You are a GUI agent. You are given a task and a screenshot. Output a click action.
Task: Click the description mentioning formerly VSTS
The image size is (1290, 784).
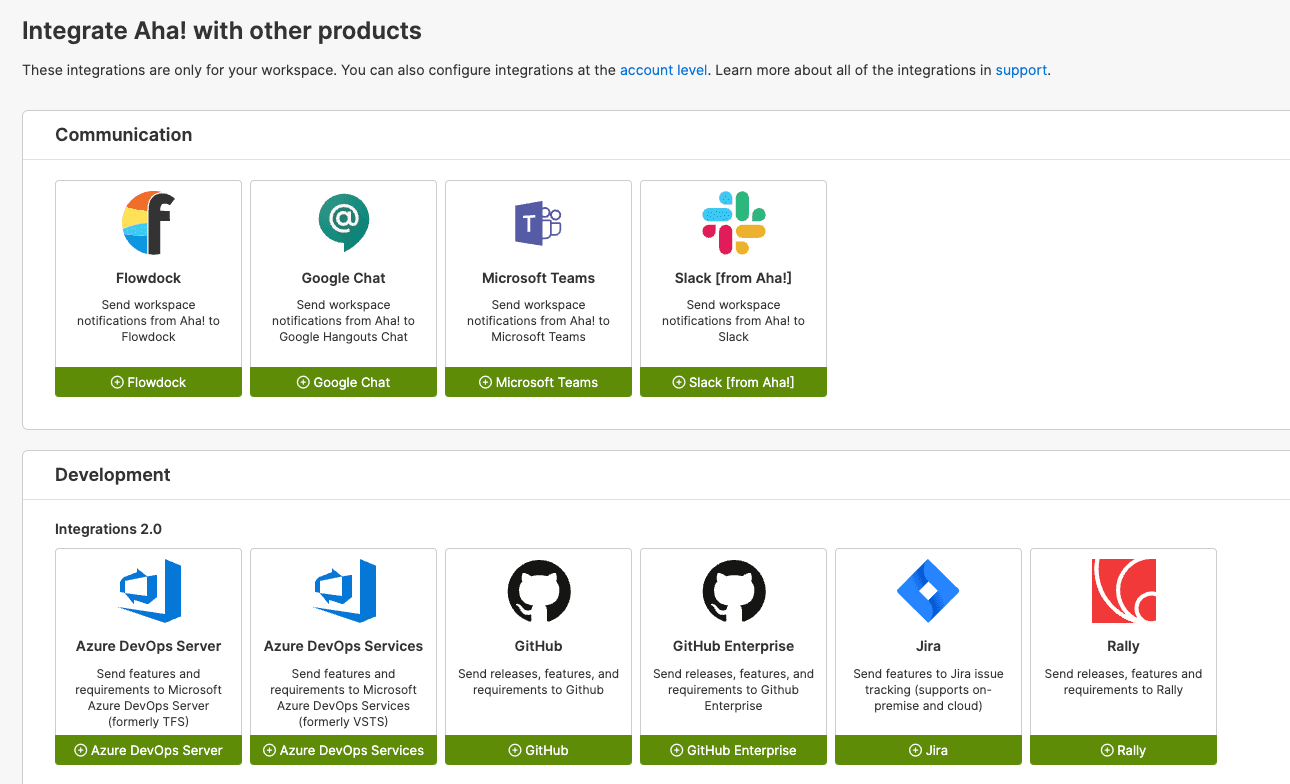[x=343, y=698]
